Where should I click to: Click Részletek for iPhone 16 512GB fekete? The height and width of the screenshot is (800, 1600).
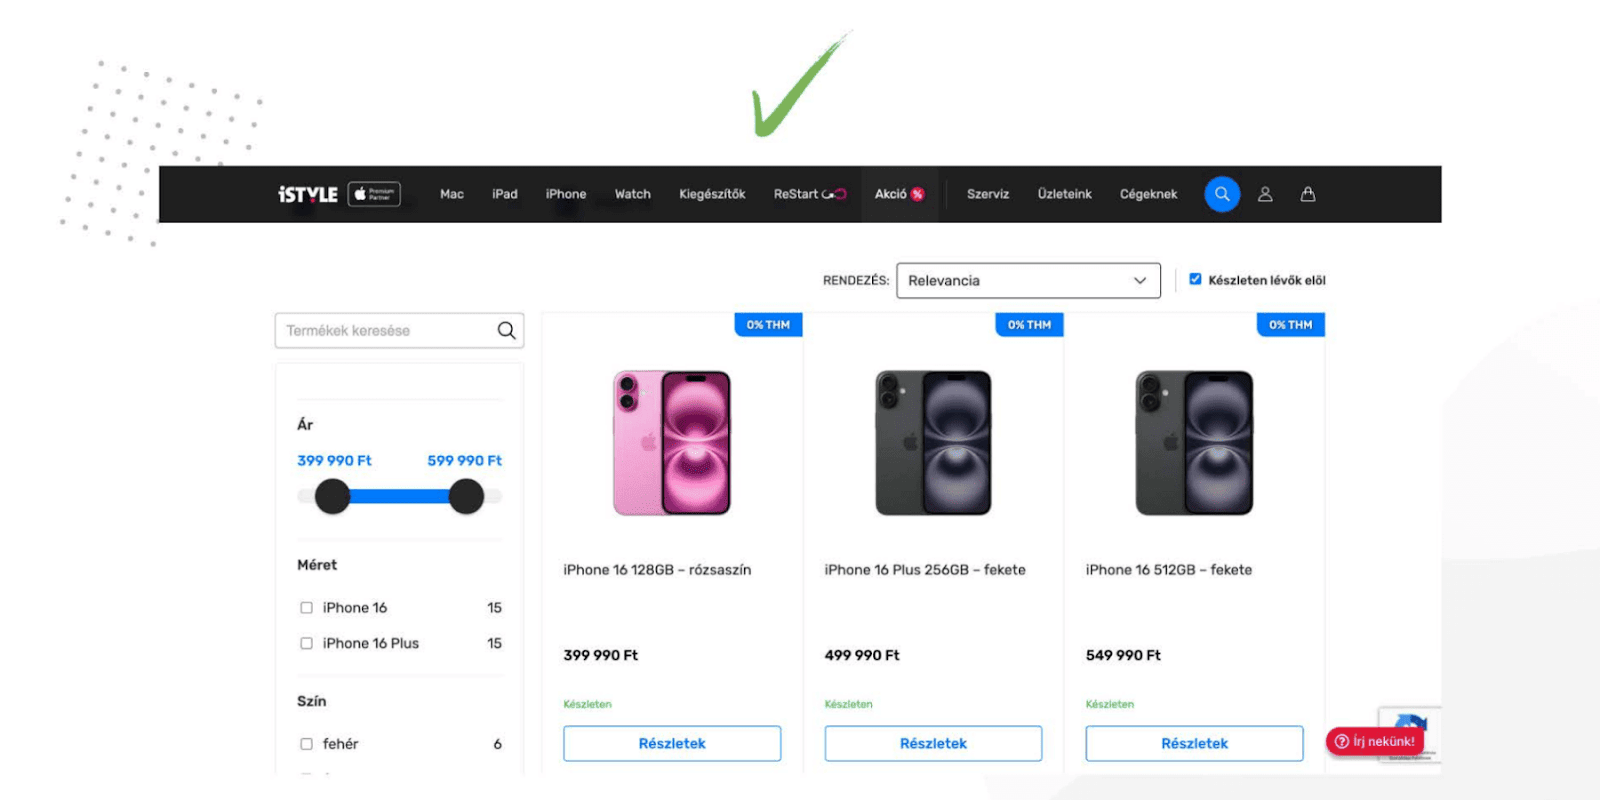[x=1194, y=743]
